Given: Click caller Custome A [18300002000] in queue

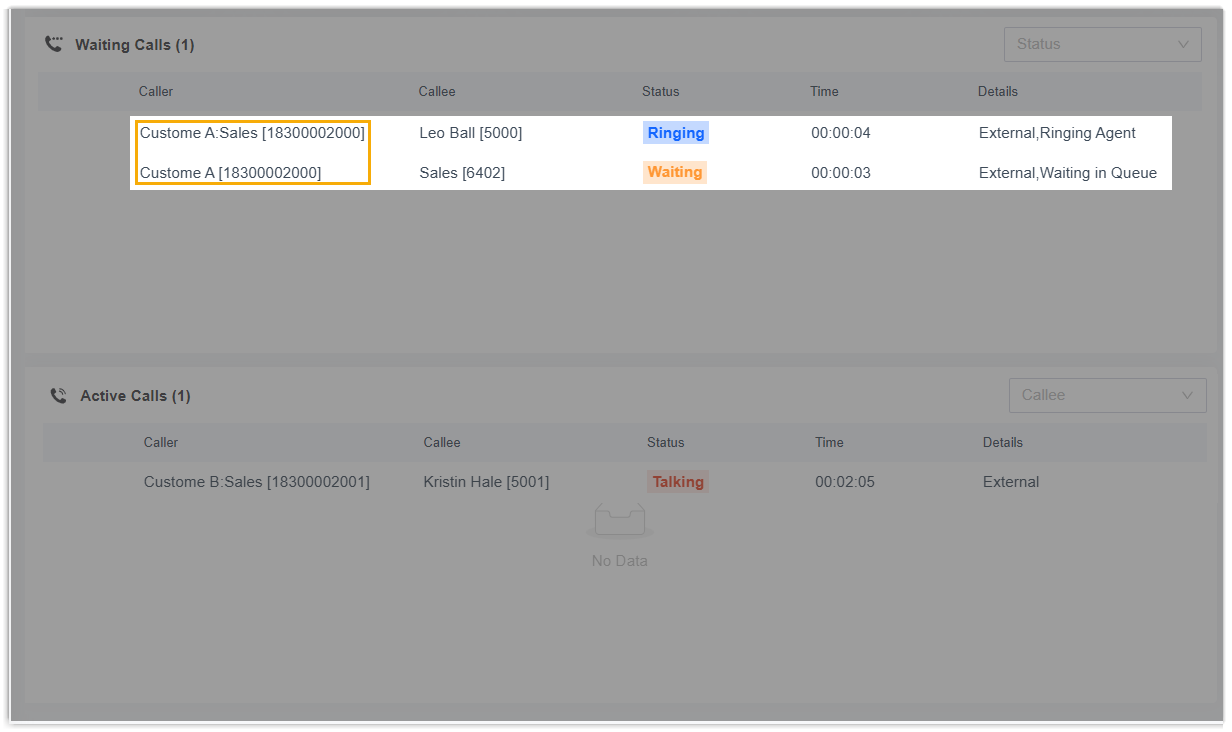Looking at the screenshot, I should coord(230,173).
